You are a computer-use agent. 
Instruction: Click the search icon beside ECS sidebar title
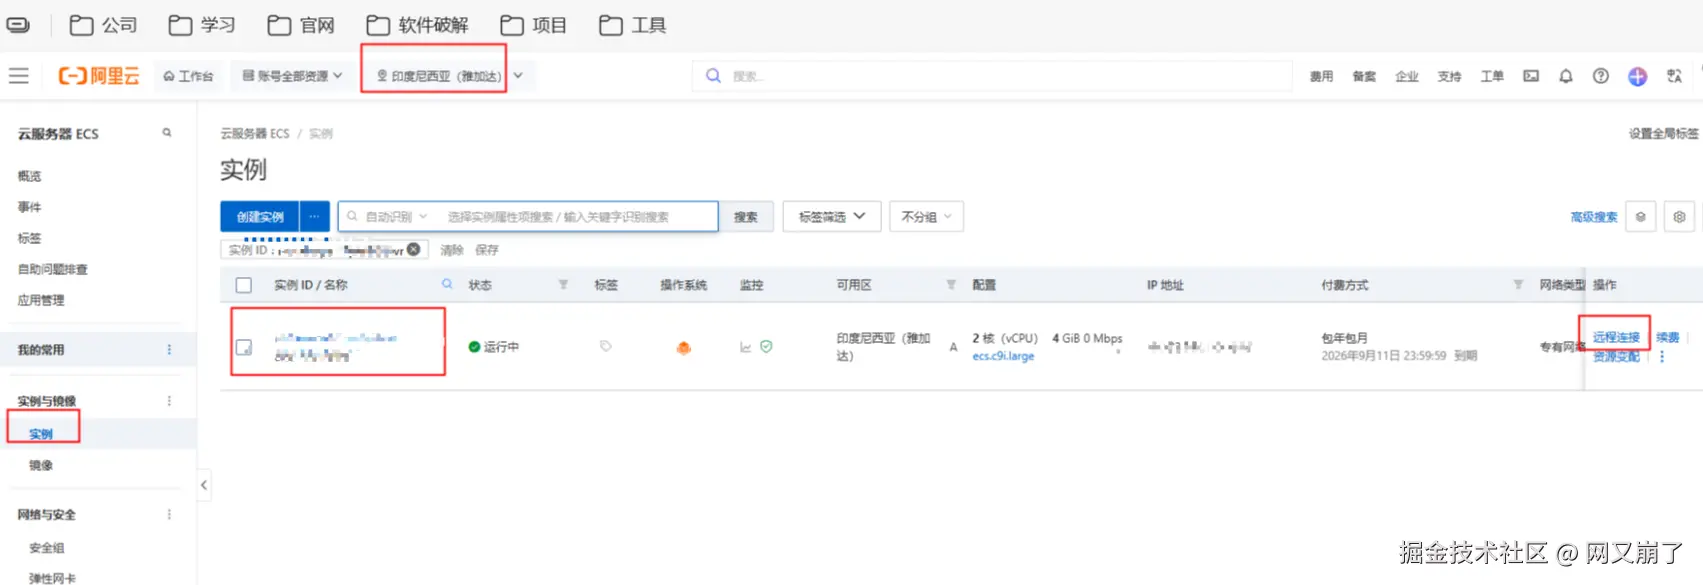pos(167,132)
